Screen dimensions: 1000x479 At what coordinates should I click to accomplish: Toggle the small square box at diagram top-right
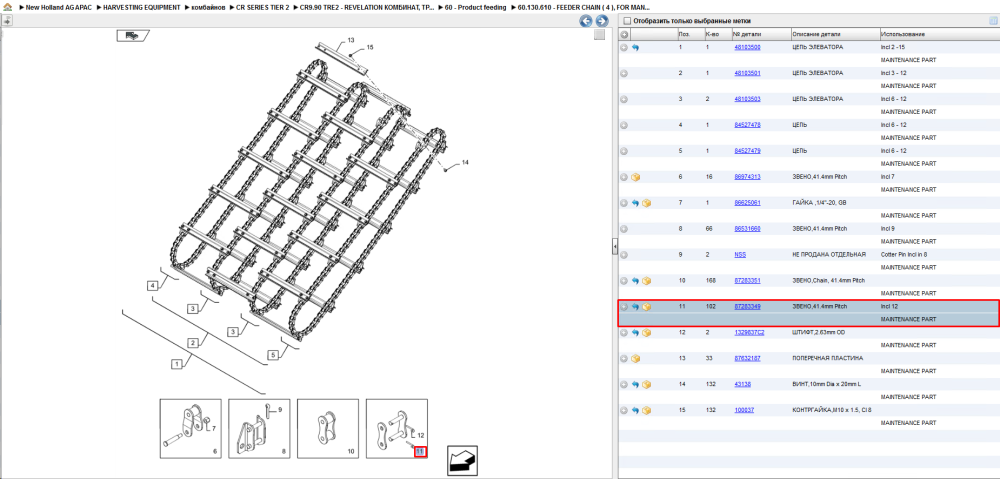pos(599,35)
